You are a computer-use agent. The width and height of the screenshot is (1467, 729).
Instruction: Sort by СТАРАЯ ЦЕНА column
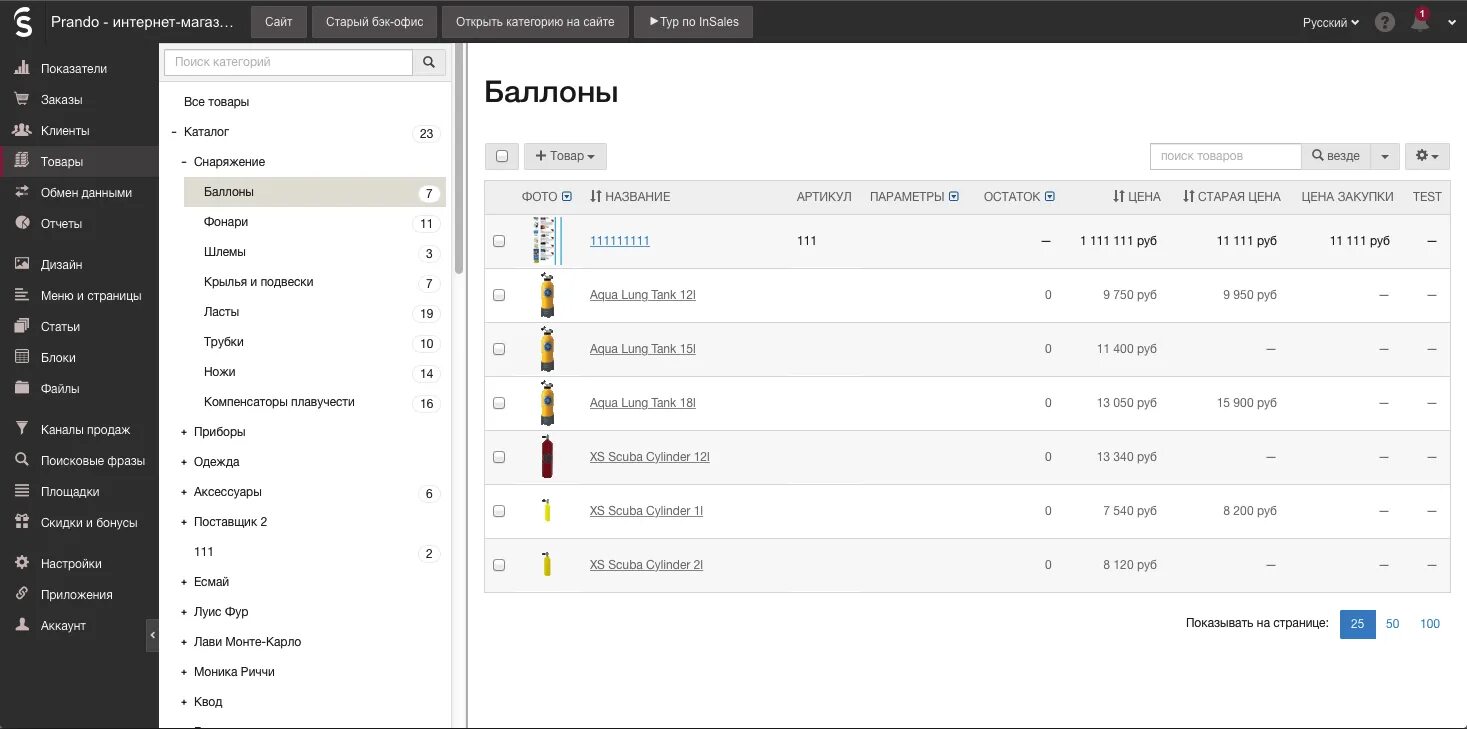pos(1231,197)
